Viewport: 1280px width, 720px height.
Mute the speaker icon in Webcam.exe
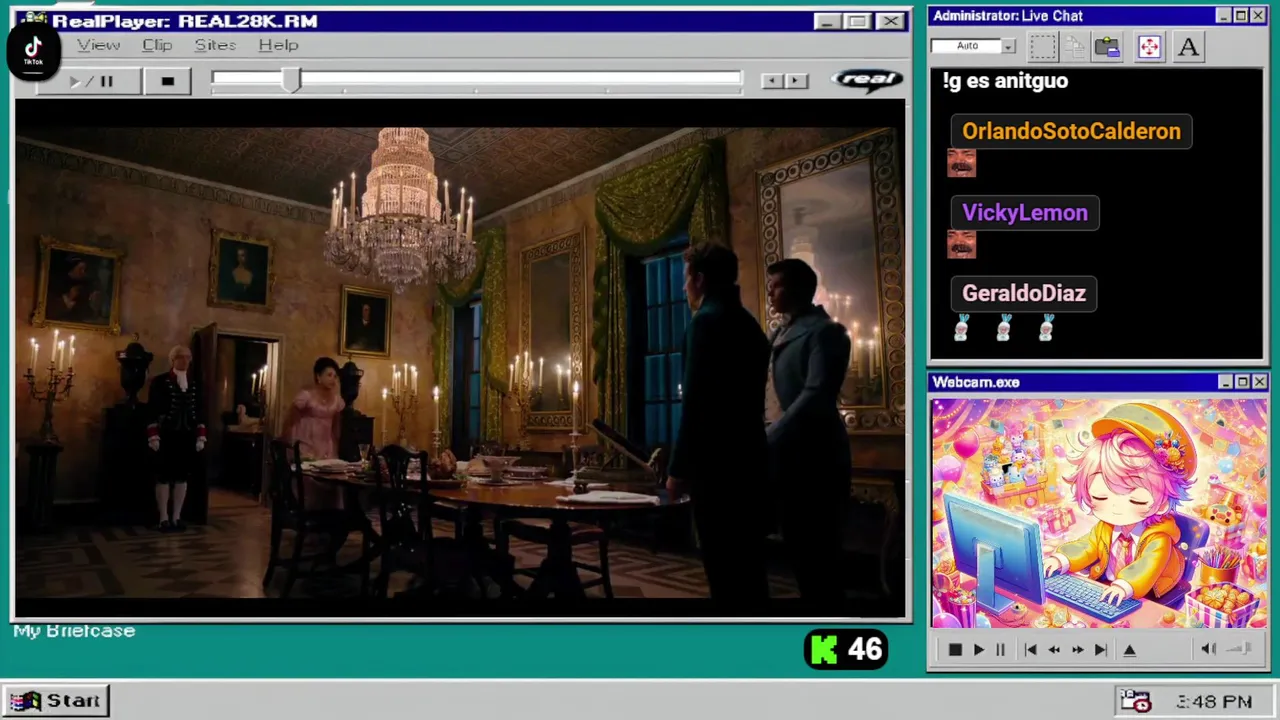point(1208,649)
